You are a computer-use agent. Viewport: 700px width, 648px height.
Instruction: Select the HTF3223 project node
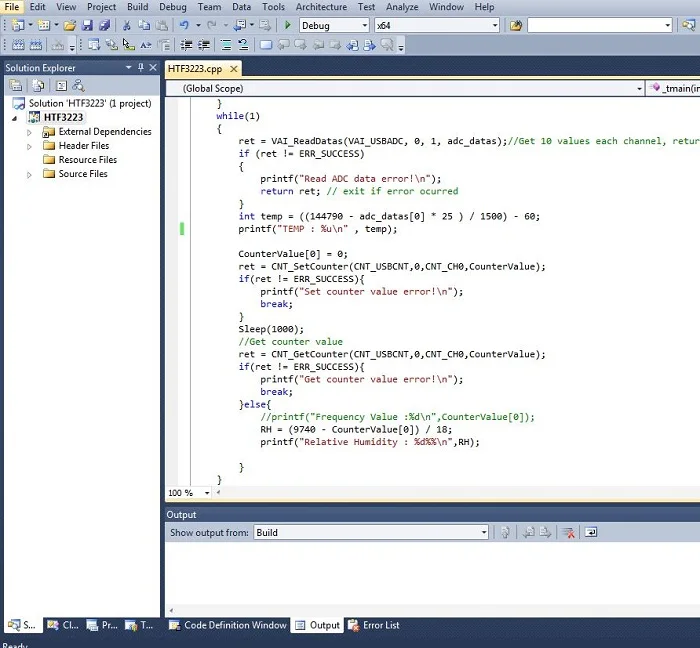coord(63,118)
